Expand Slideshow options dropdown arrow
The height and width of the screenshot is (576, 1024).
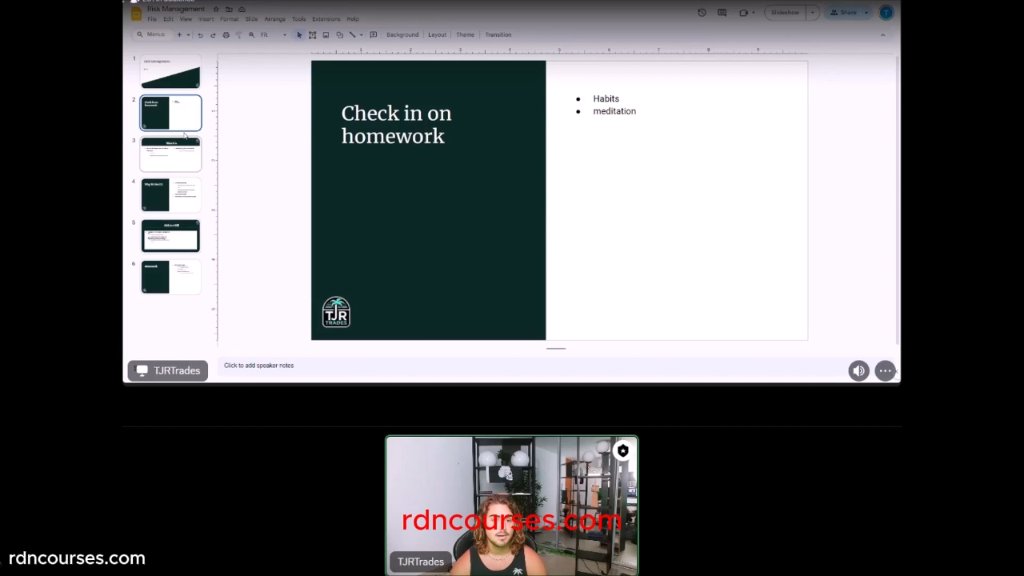click(x=813, y=12)
